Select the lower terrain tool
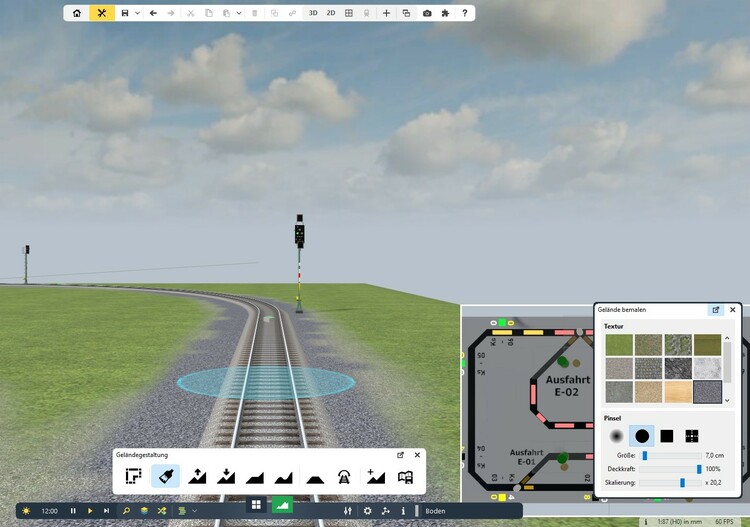750x527 pixels. coord(226,476)
